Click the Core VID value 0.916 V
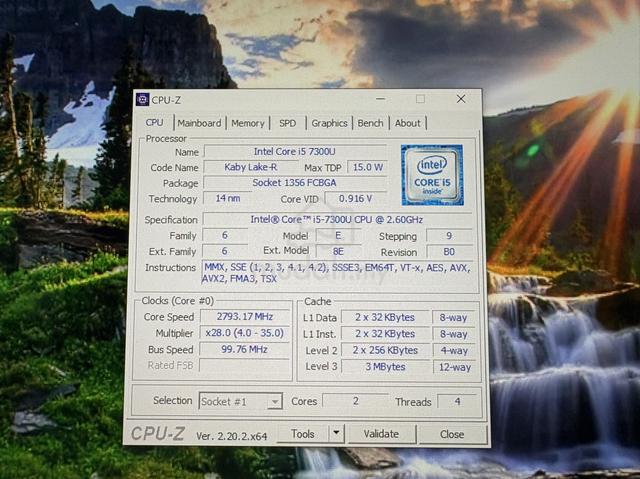Screen dimensions: 640x479 click(356, 199)
